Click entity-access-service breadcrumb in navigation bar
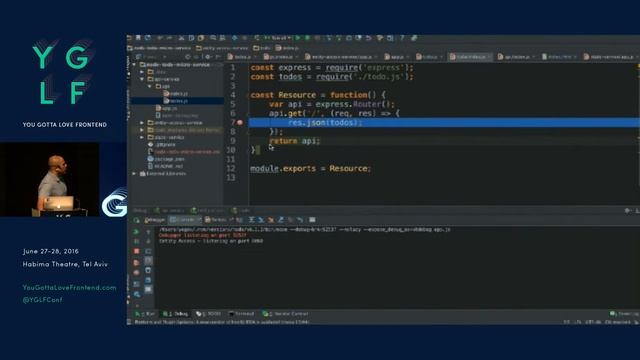 pyautogui.click(x=222, y=48)
